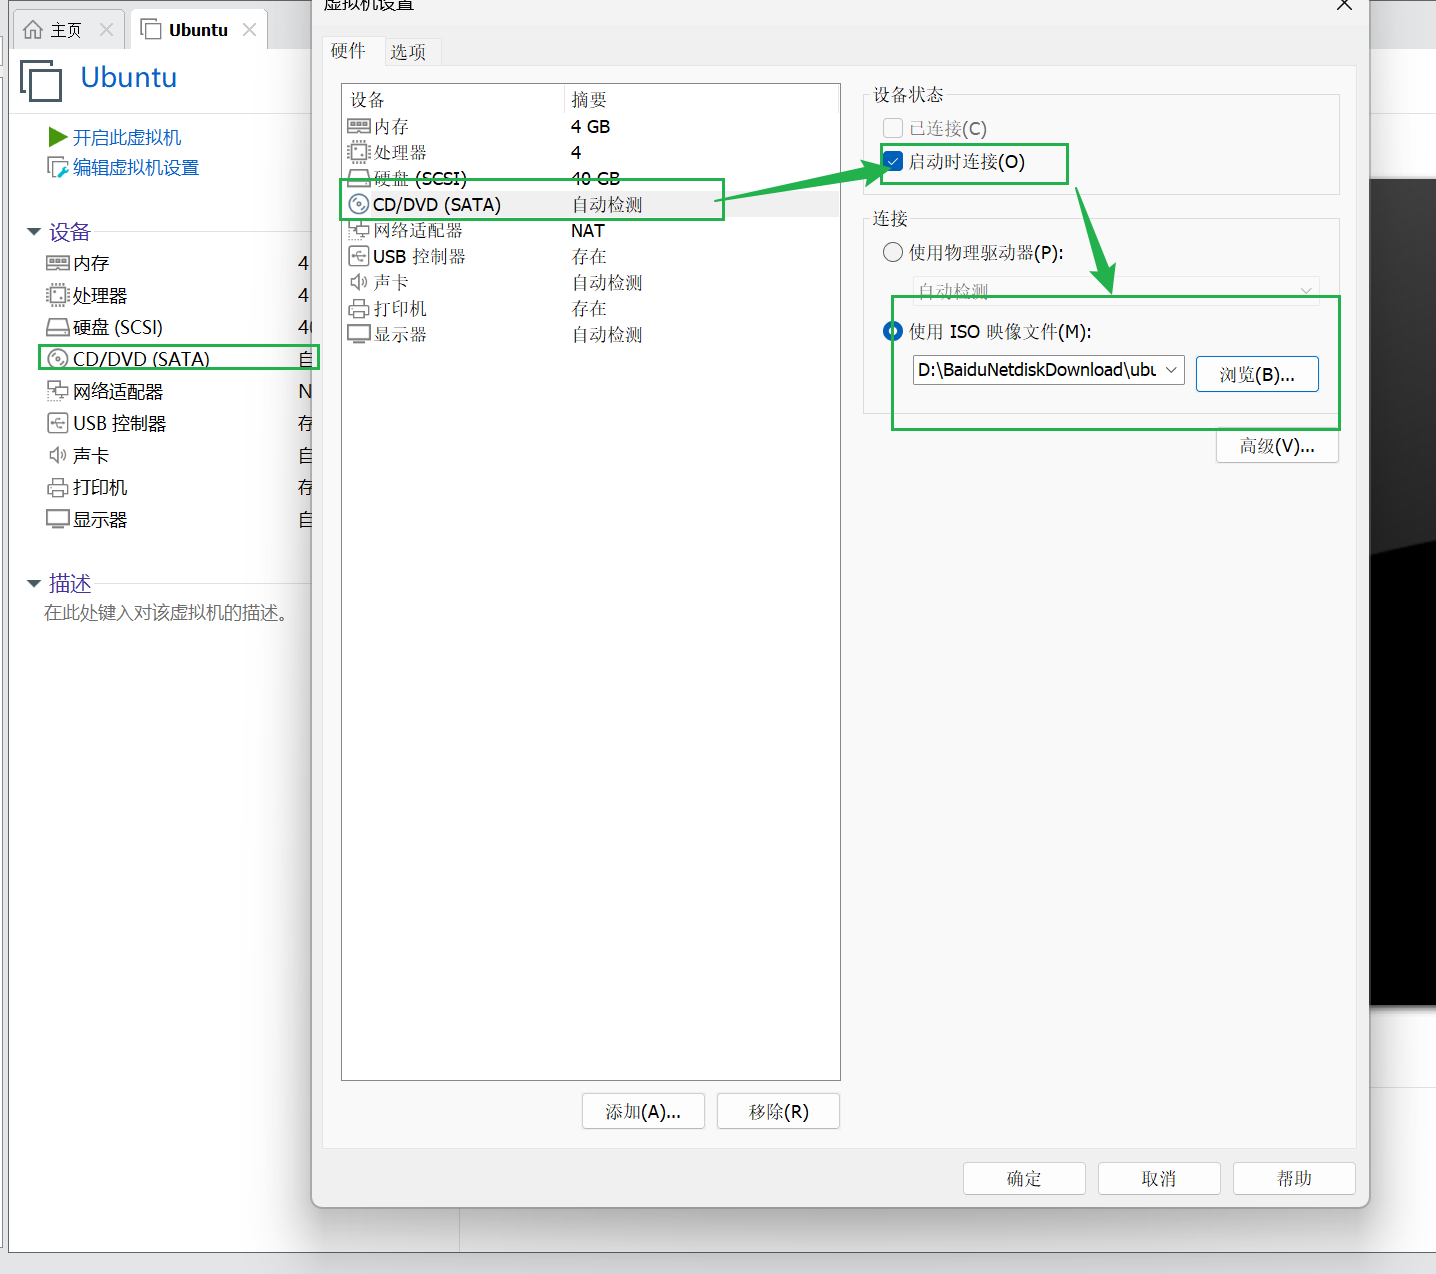The width and height of the screenshot is (1436, 1274).
Task: Click 网络适配器 icon in sidebar
Action: coord(58,391)
